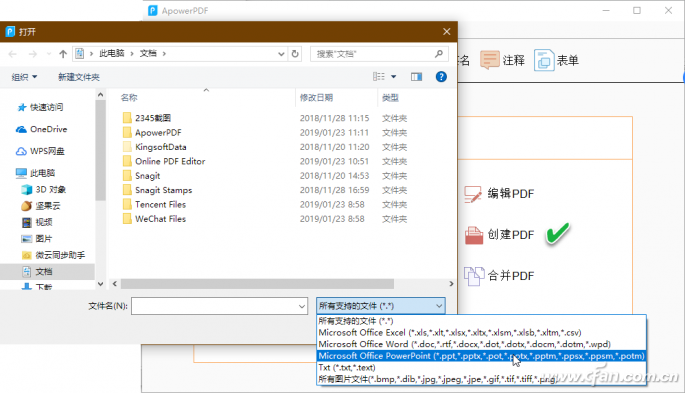Expand the address bar history dropdown
Screen dimensions: 685x393
(x=281, y=54)
